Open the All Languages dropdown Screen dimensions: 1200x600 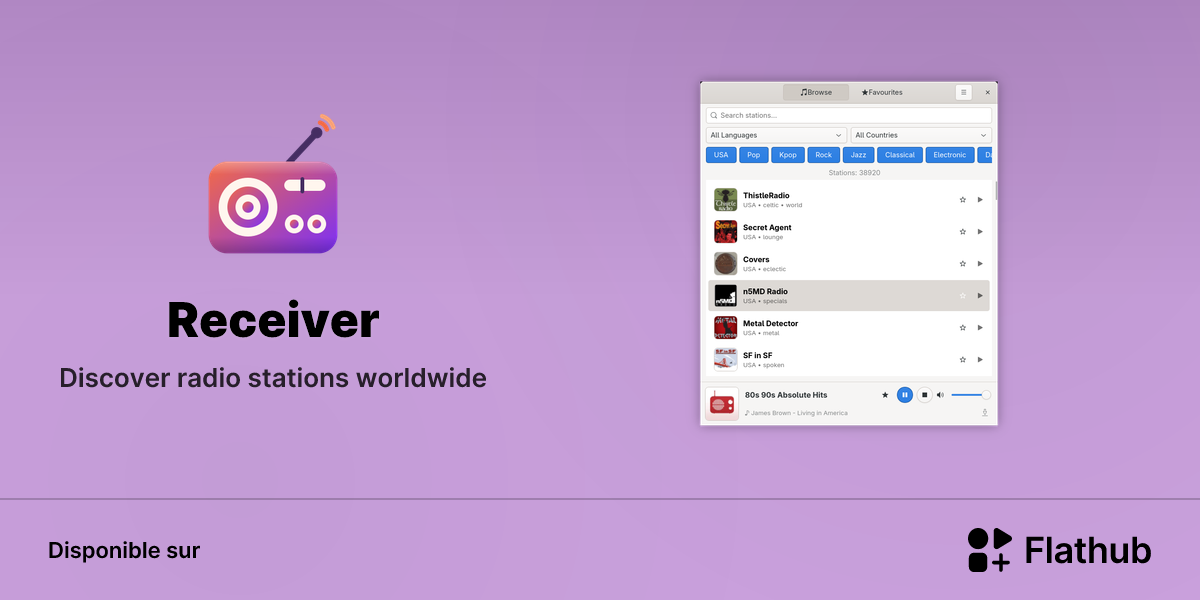coord(777,135)
